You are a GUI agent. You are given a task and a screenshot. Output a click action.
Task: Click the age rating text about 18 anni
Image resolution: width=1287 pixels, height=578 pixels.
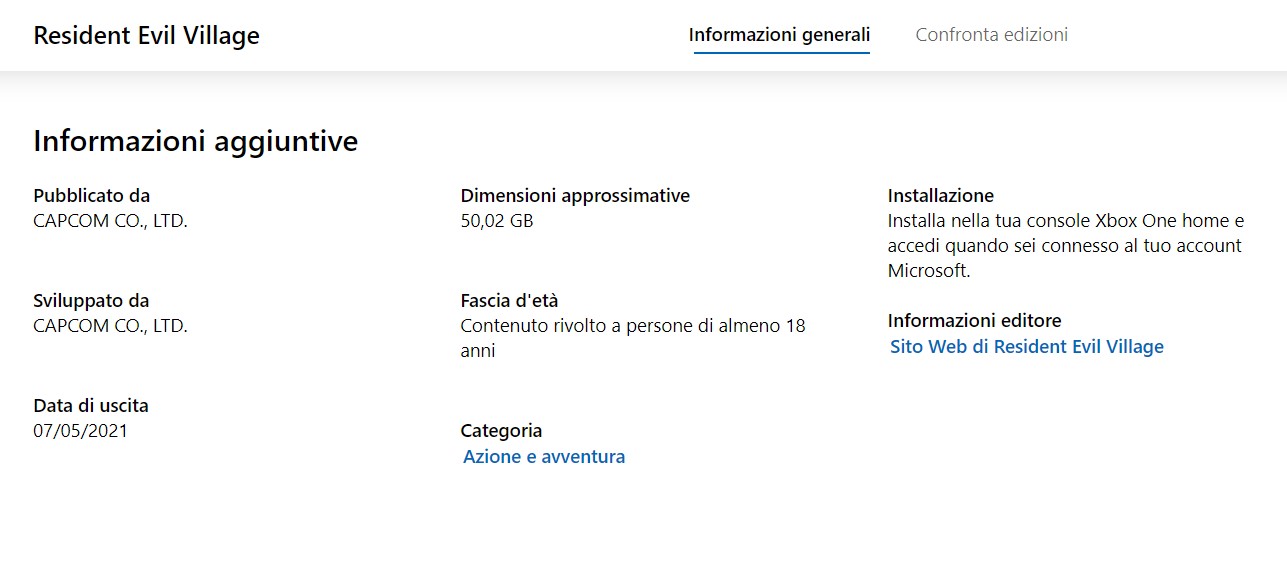tap(633, 338)
